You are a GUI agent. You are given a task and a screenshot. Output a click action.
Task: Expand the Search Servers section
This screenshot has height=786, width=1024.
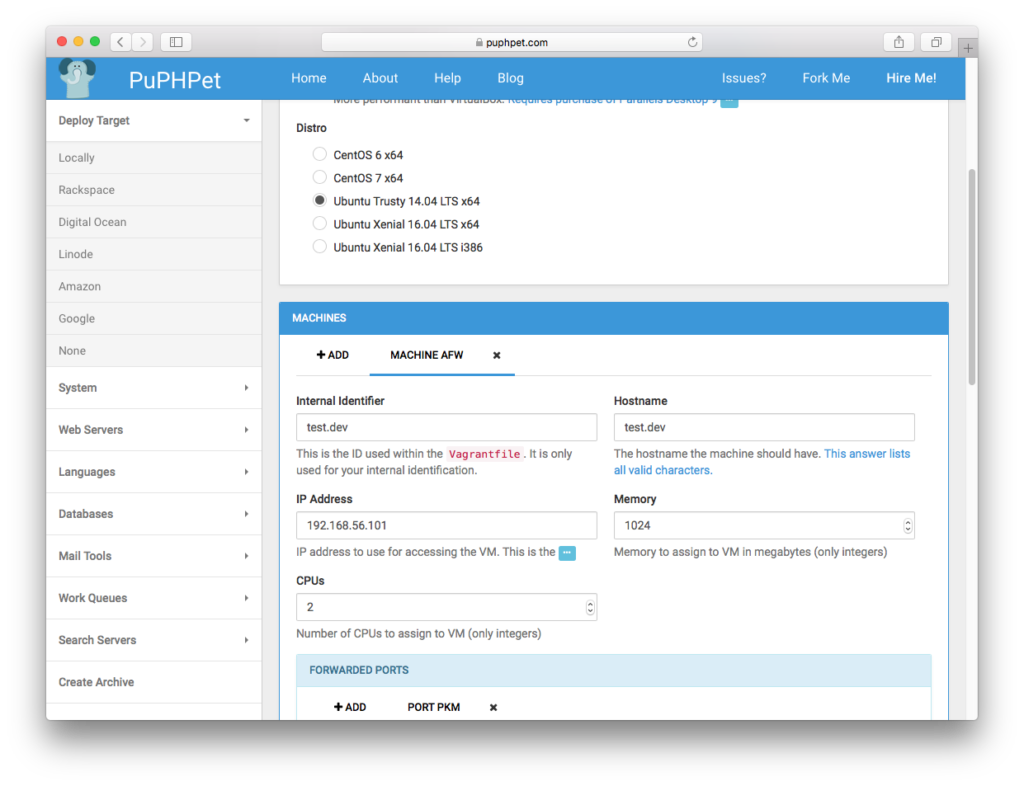pos(154,640)
